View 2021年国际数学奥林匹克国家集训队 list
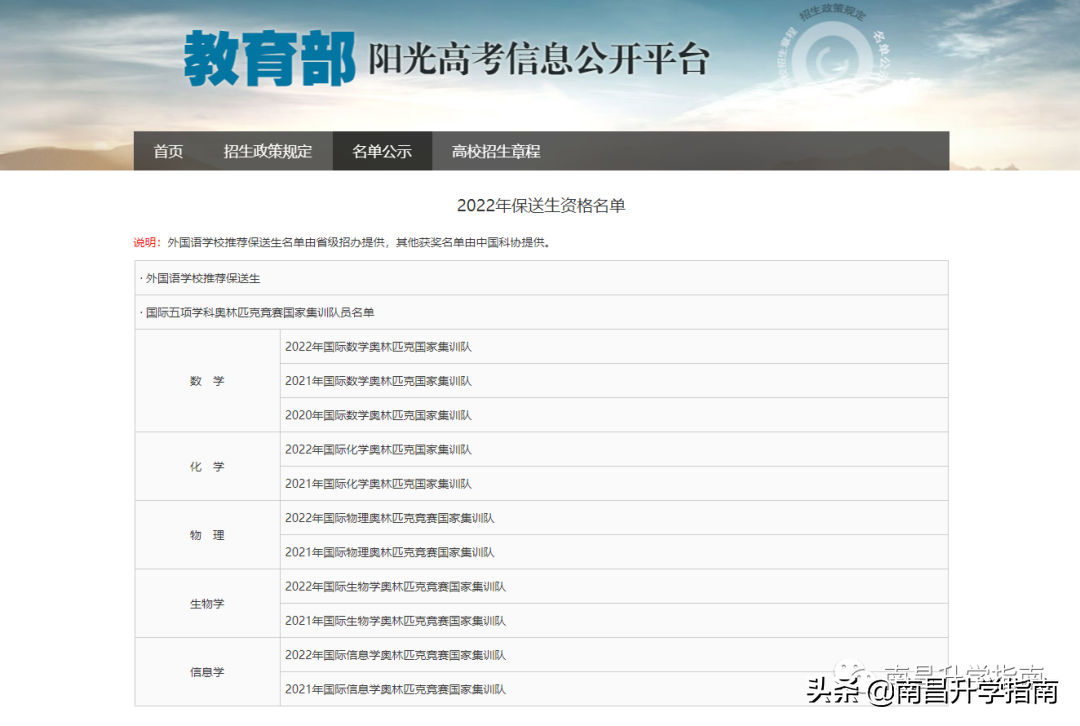The image size is (1080, 726). [x=378, y=381]
